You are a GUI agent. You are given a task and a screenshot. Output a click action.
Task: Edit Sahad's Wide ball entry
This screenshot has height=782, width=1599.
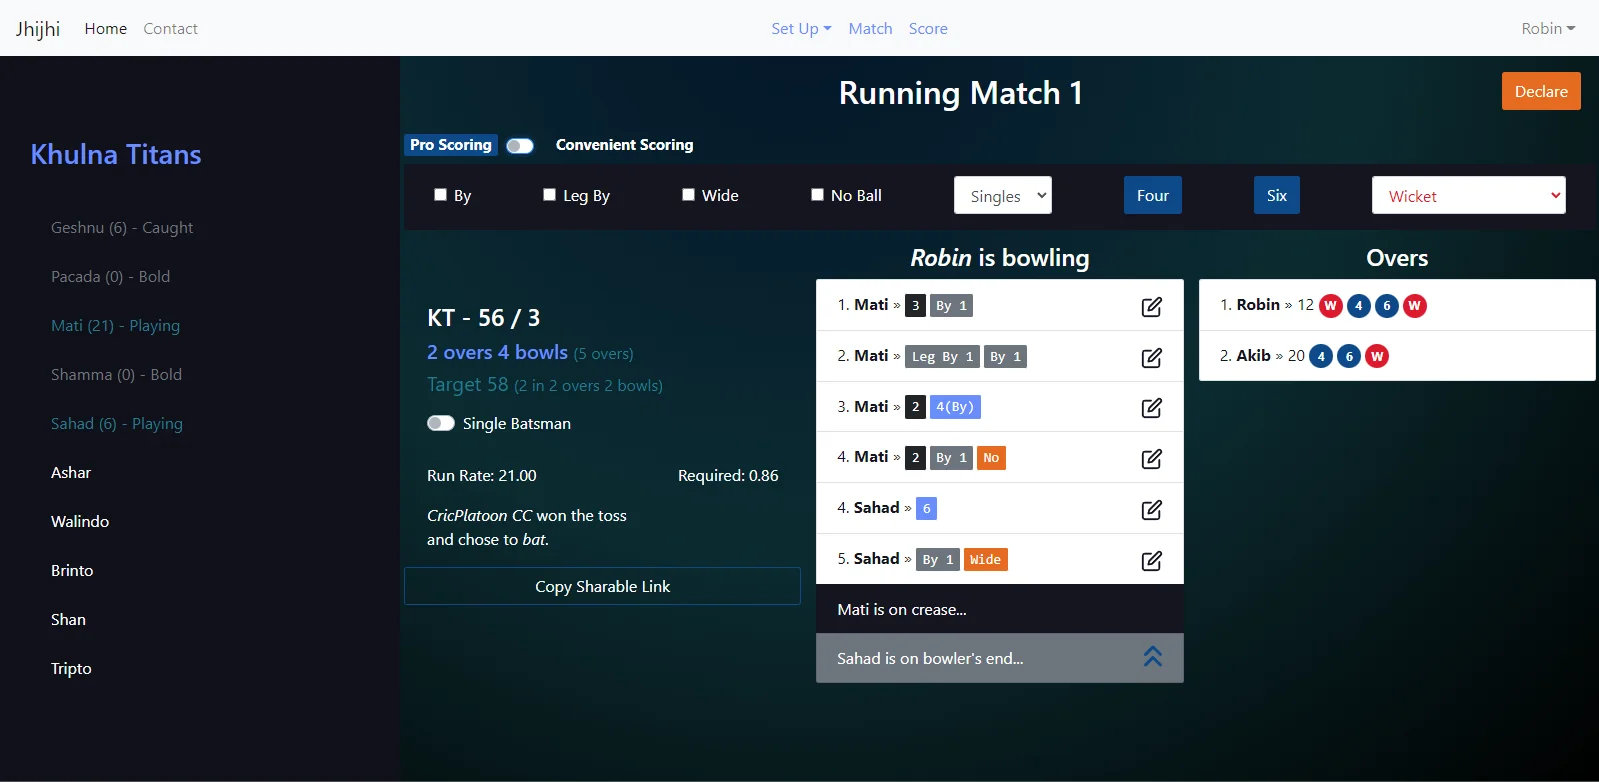(x=1151, y=560)
